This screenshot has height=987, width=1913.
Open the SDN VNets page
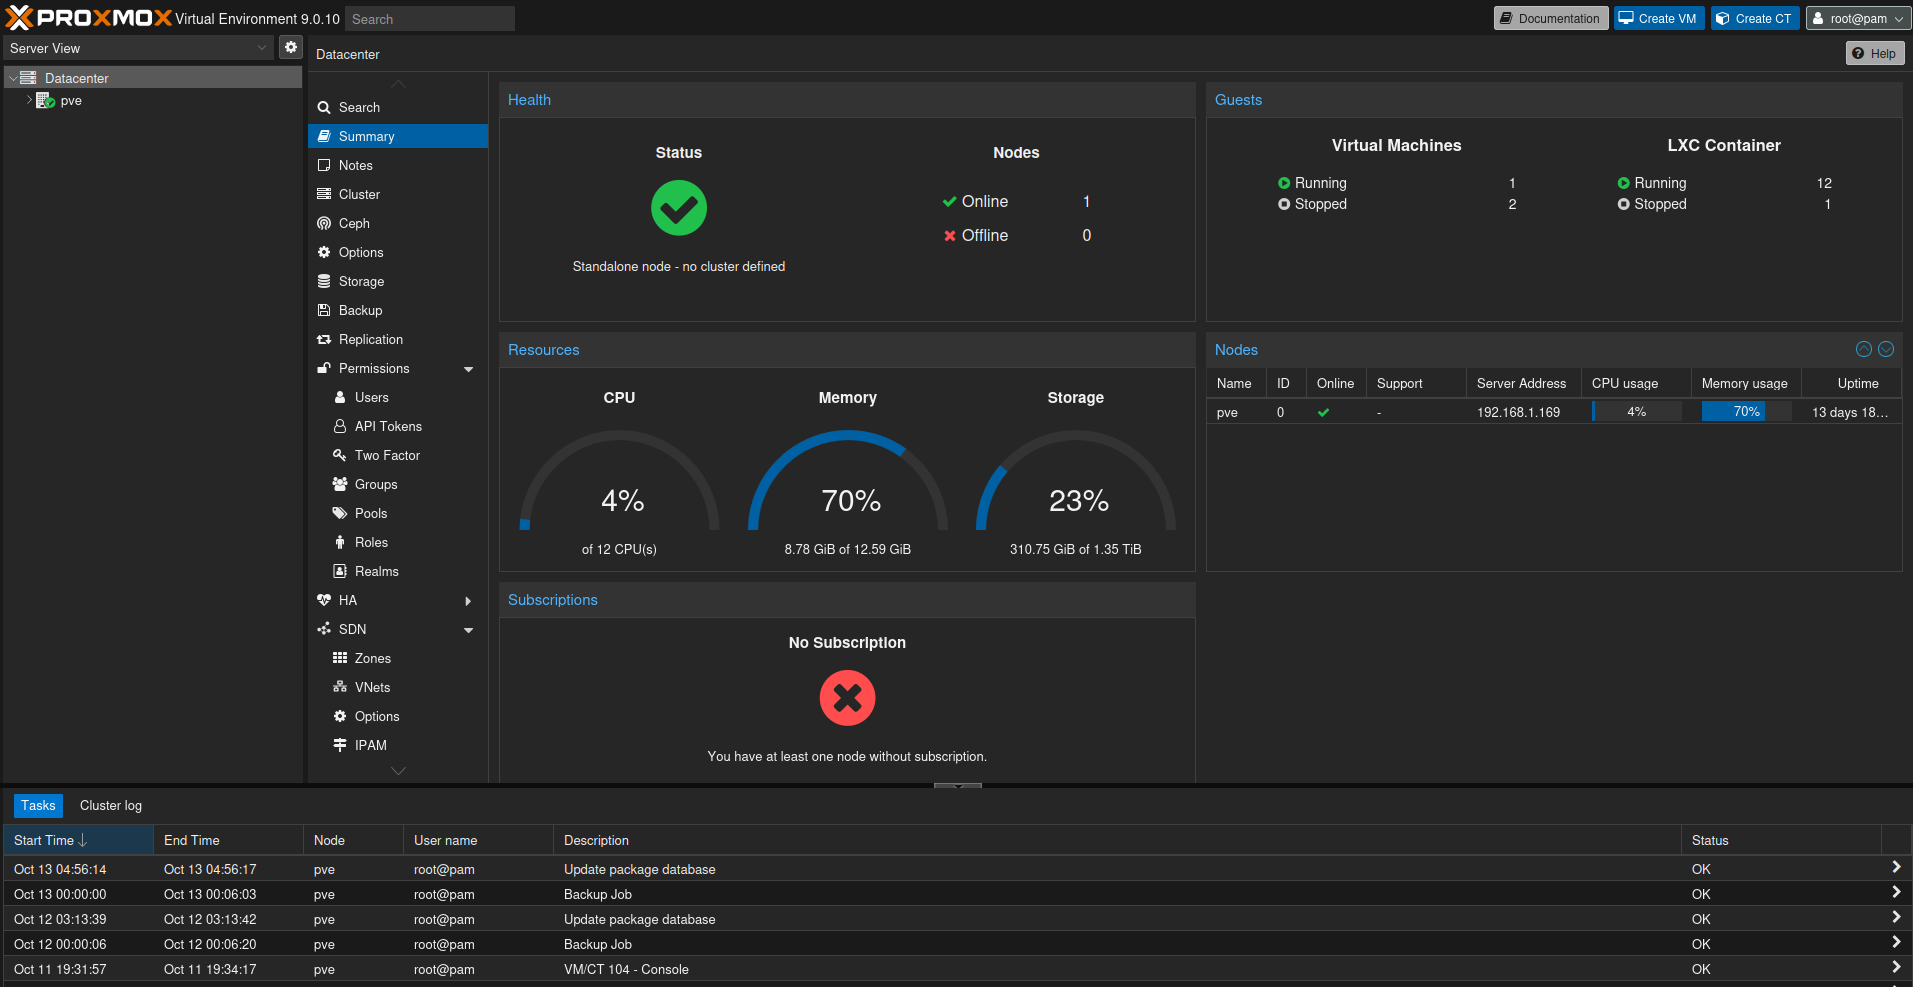click(x=372, y=687)
